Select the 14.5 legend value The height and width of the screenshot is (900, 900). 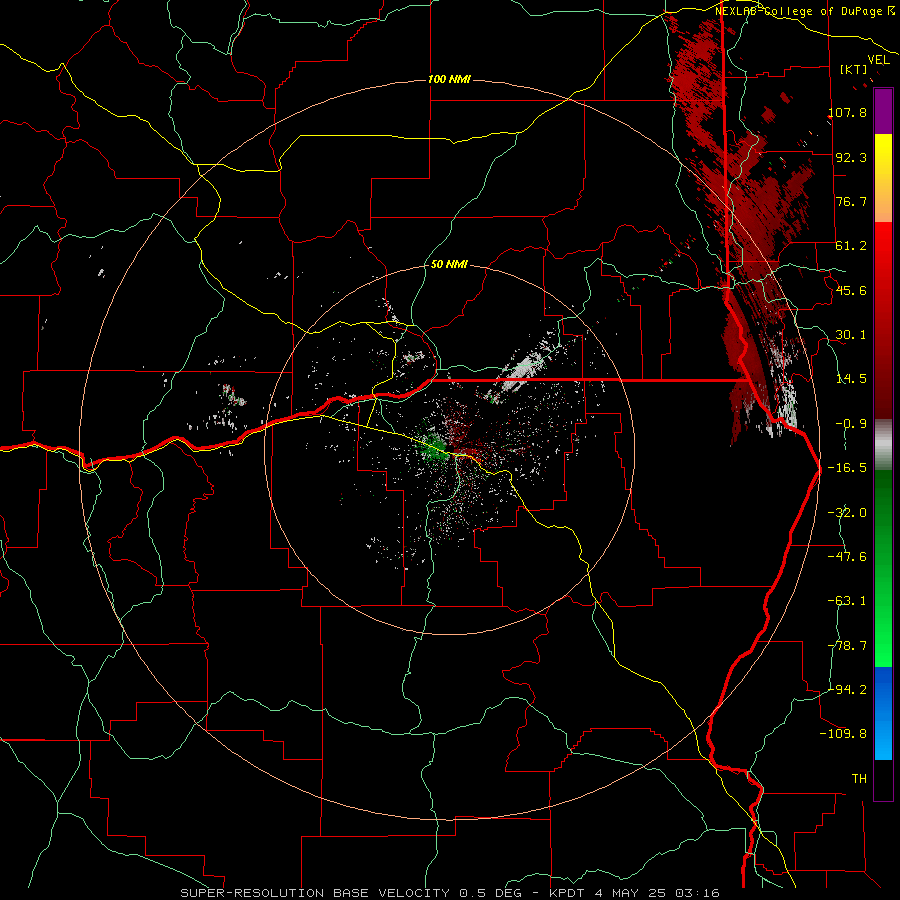pyautogui.click(x=851, y=379)
